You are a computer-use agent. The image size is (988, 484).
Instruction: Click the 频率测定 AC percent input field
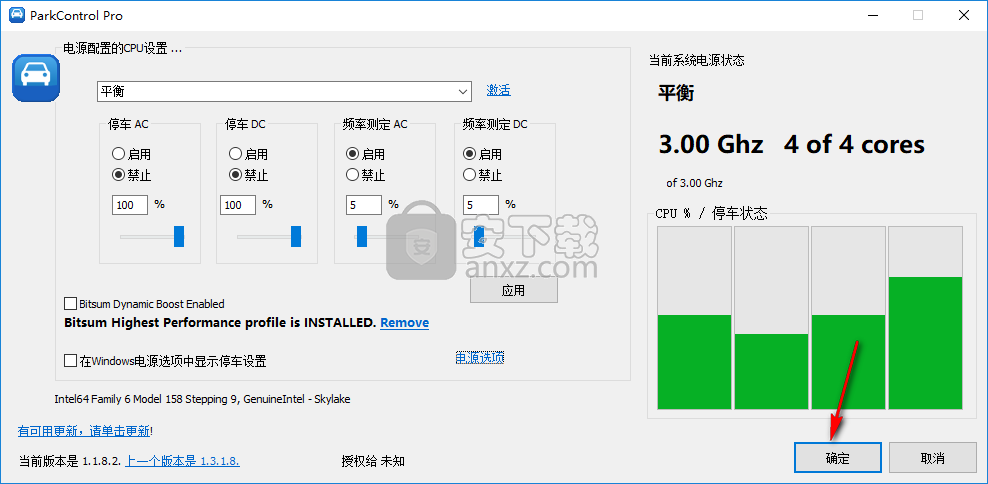click(x=364, y=205)
